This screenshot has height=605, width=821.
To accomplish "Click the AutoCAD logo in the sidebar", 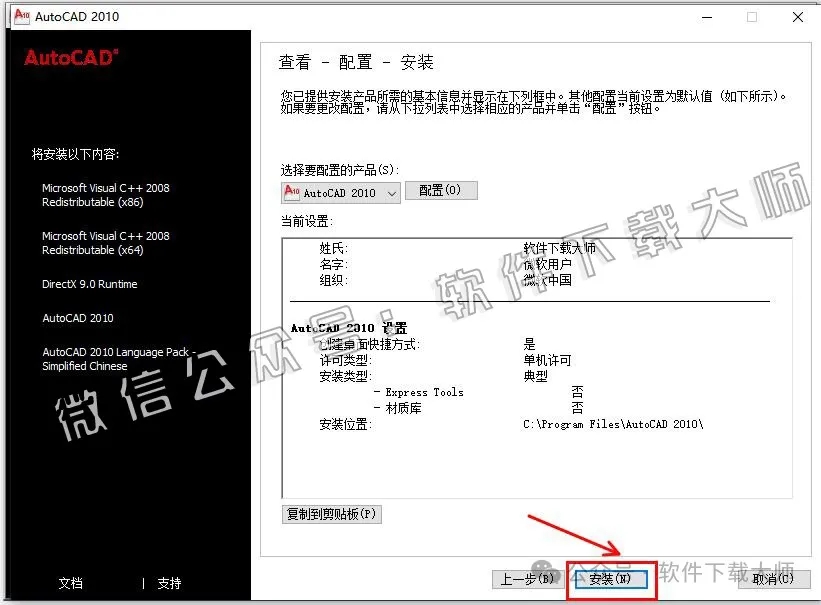I will 68,58.
